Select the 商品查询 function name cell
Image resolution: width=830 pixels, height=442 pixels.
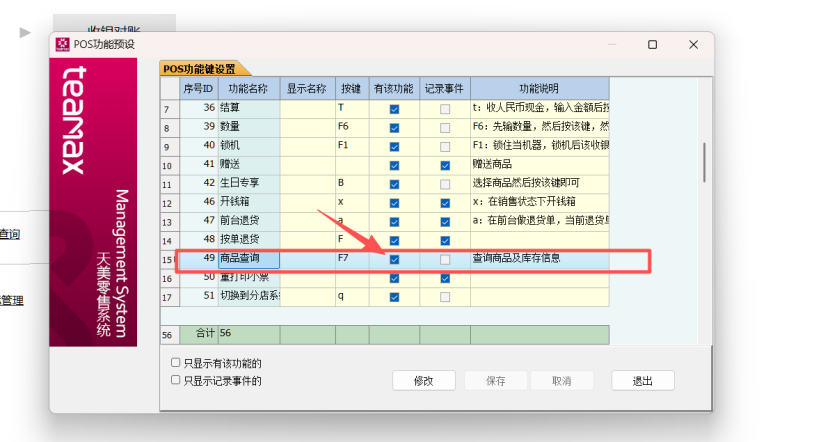[x=249, y=259]
